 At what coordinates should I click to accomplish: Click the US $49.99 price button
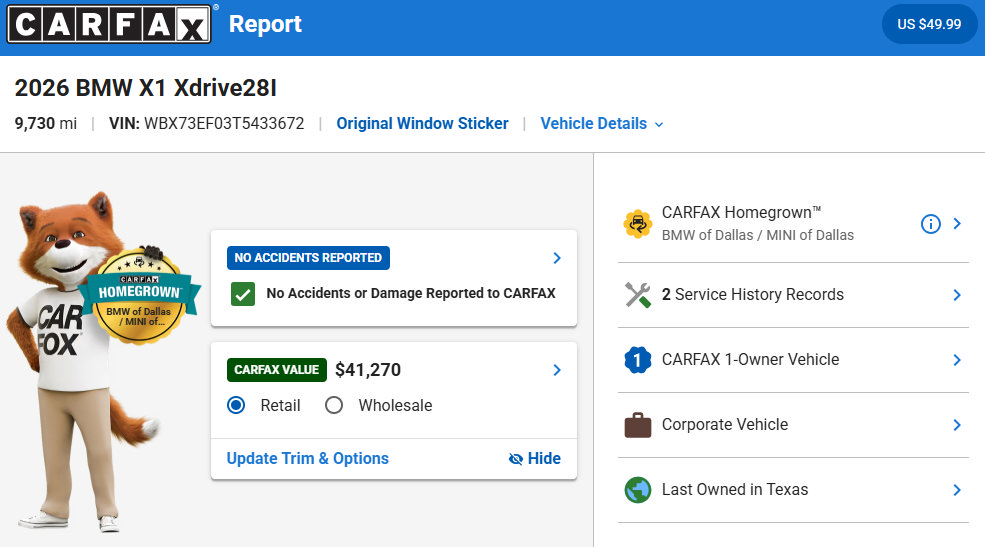coord(929,24)
